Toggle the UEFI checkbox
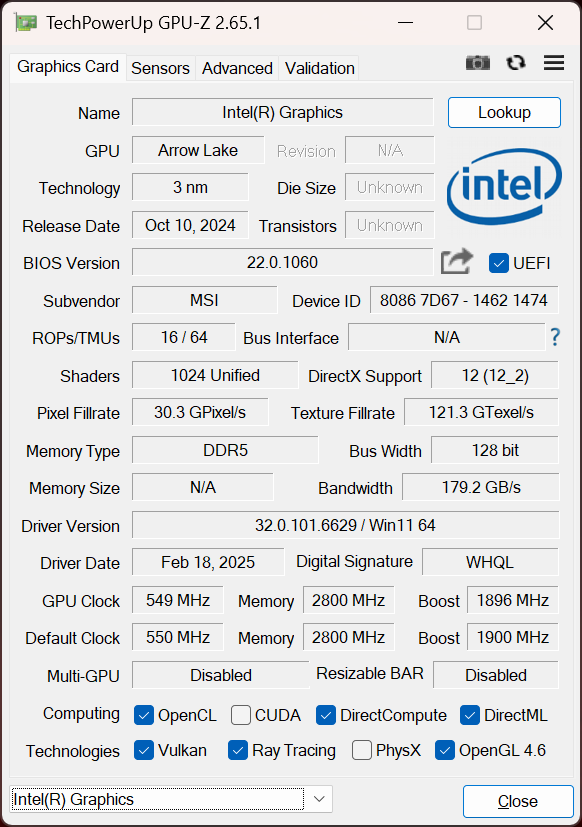The image size is (582, 827). 499,263
